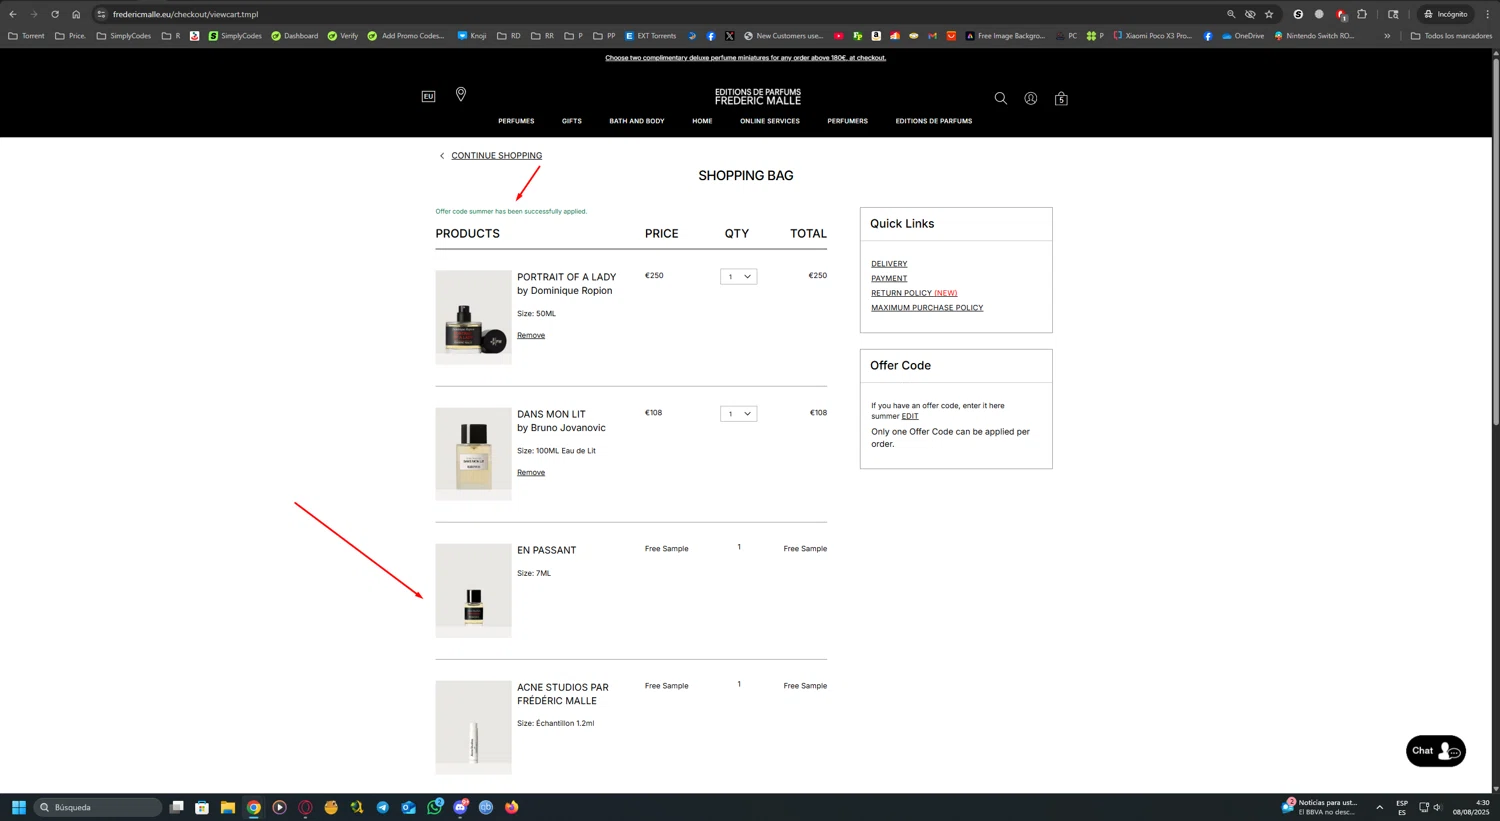
Task: Click the store locator pin icon
Action: (461, 94)
